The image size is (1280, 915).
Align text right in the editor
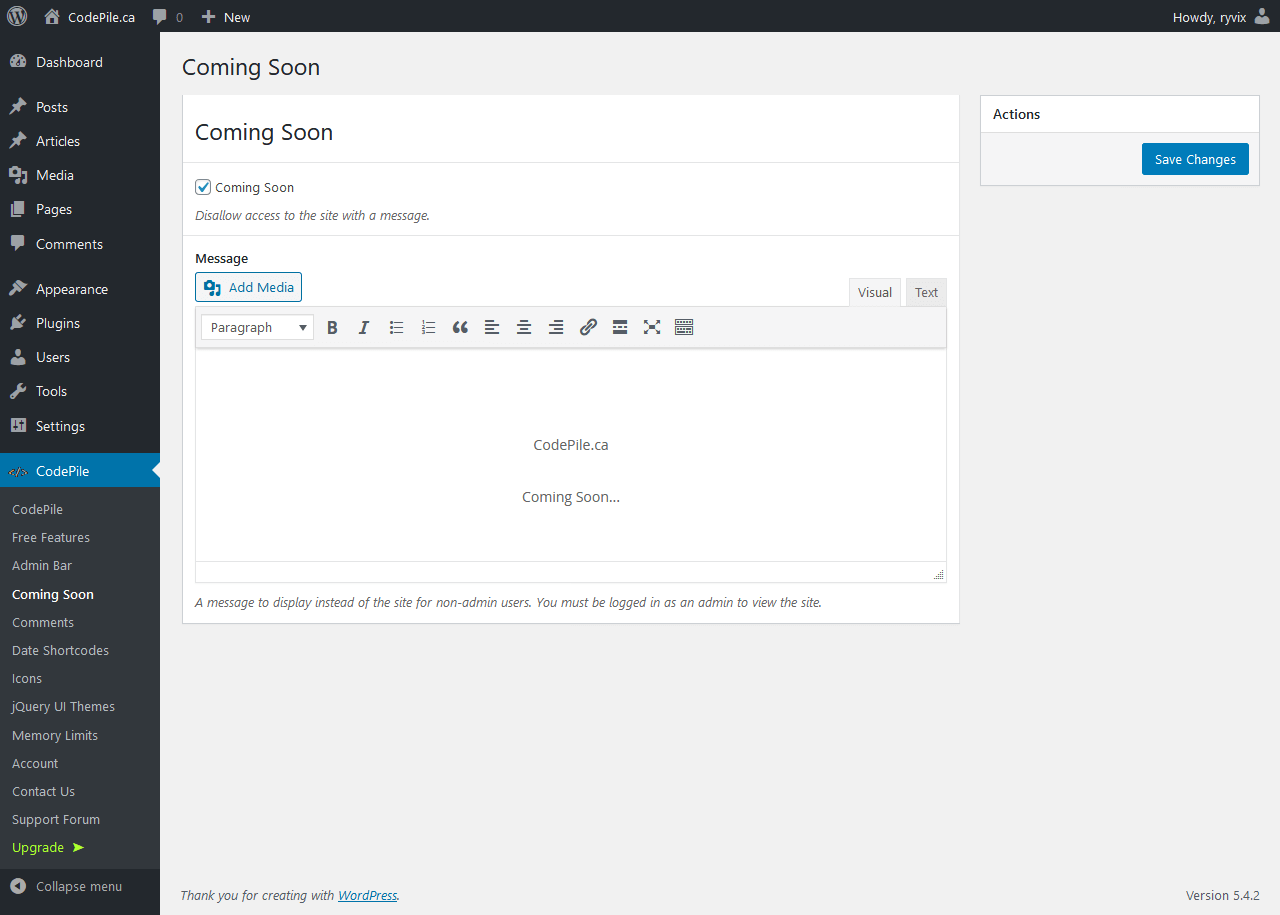[556, 327]
